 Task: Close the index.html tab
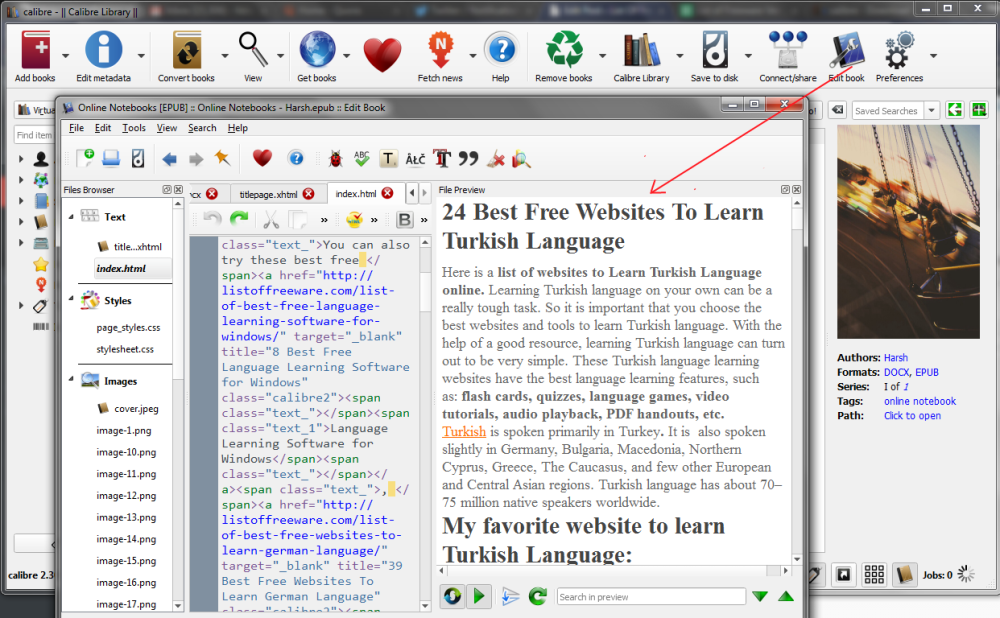coord(387,194)
